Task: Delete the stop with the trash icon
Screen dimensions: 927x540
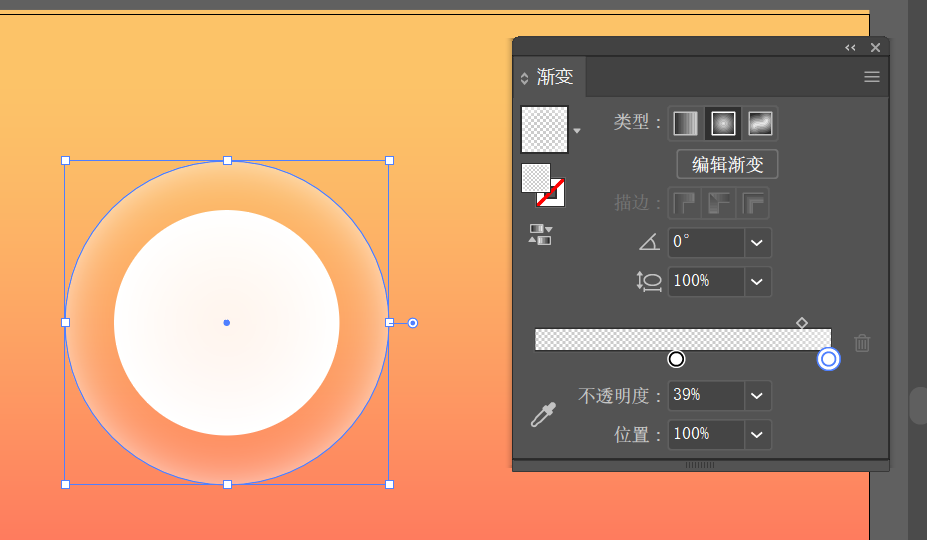Action: pos(862,342)
